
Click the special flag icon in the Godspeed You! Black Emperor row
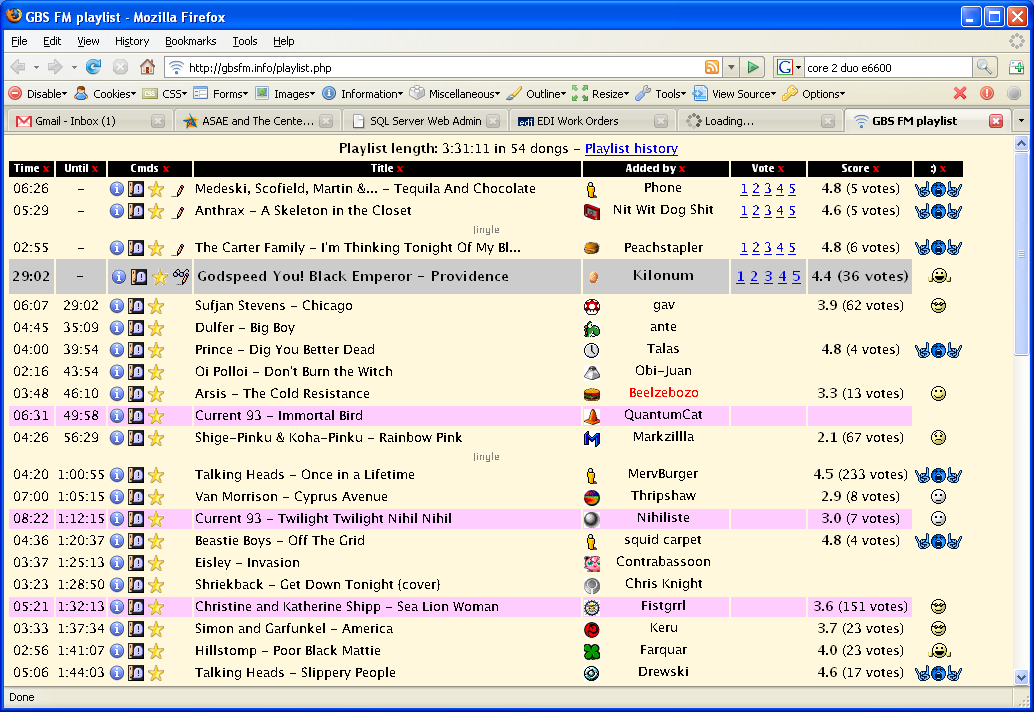click(x=181, y=276)
